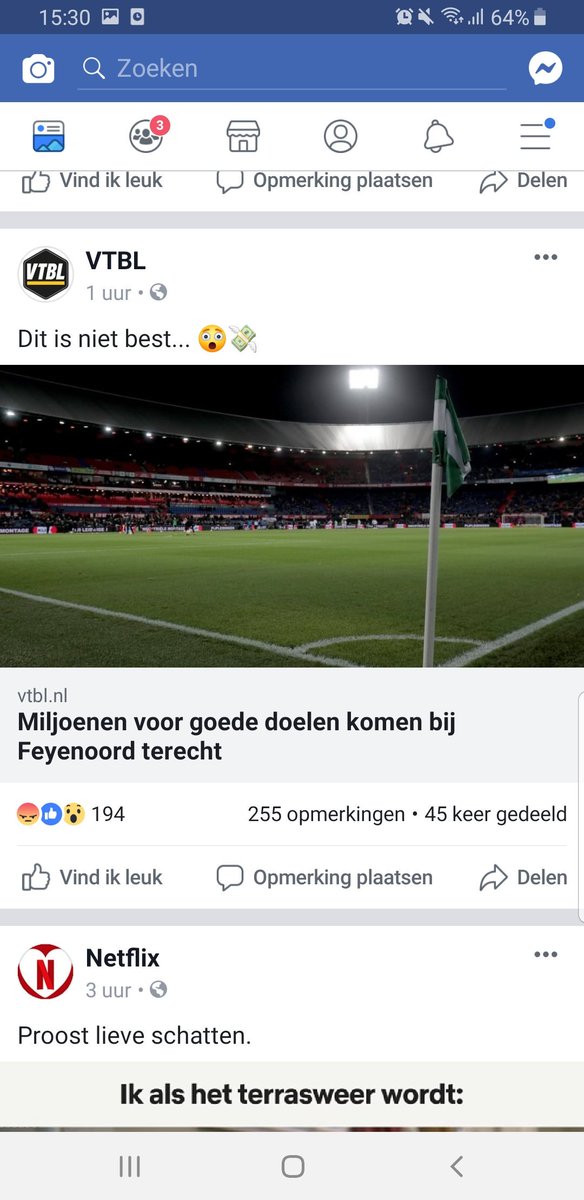Like the VTBL post with Vind ik leuk
Image resolution: width=584 pixels, height=1200 pixels.
[92, 878]
